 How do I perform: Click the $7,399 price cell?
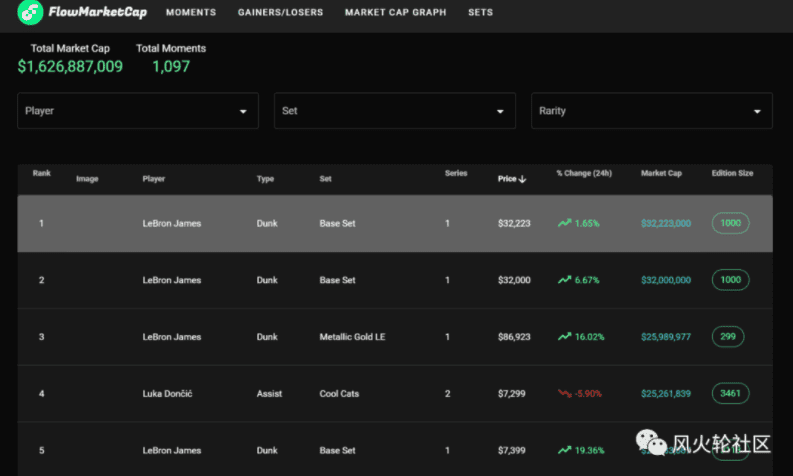coord(511,450)
